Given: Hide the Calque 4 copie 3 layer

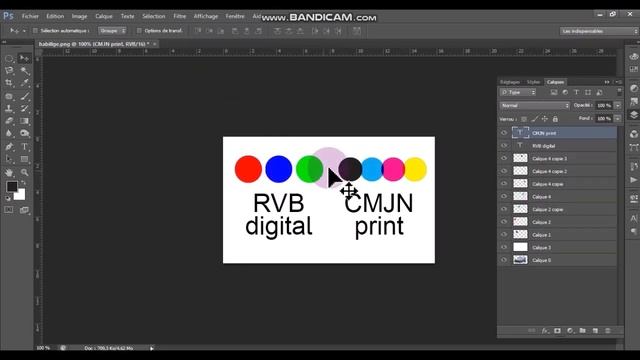Looking at the screenshot, I should [504, 158].
